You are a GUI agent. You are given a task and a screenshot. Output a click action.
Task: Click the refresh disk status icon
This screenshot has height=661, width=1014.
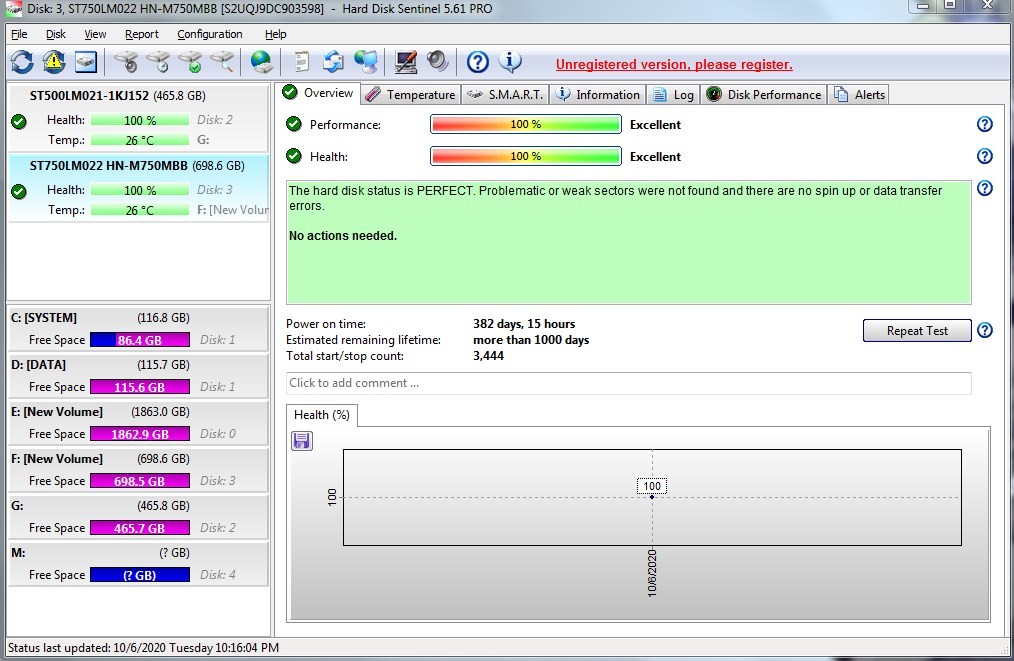click(22, 62)
